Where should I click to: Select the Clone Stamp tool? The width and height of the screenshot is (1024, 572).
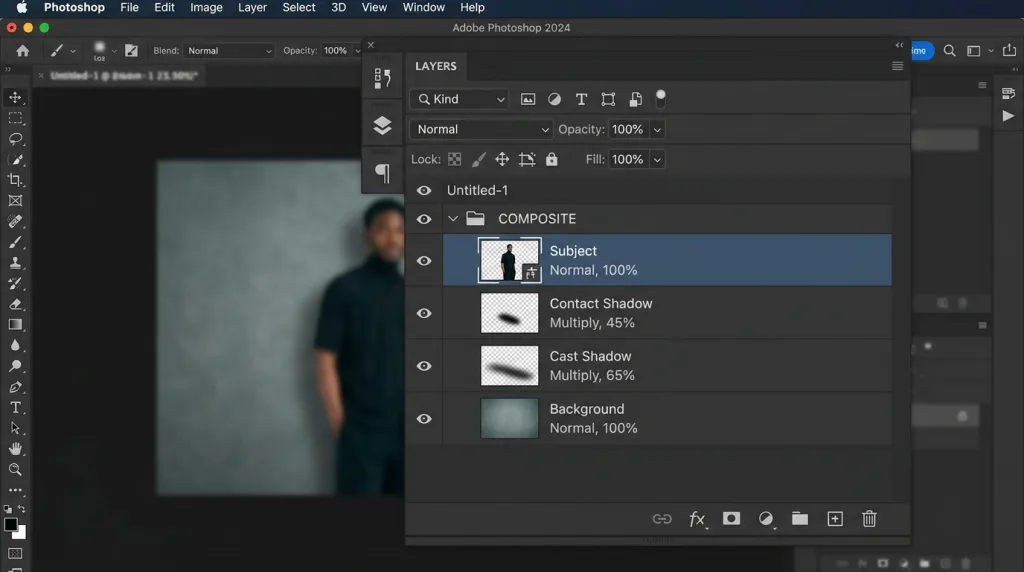pyautogui.click(x=15, y=263)
